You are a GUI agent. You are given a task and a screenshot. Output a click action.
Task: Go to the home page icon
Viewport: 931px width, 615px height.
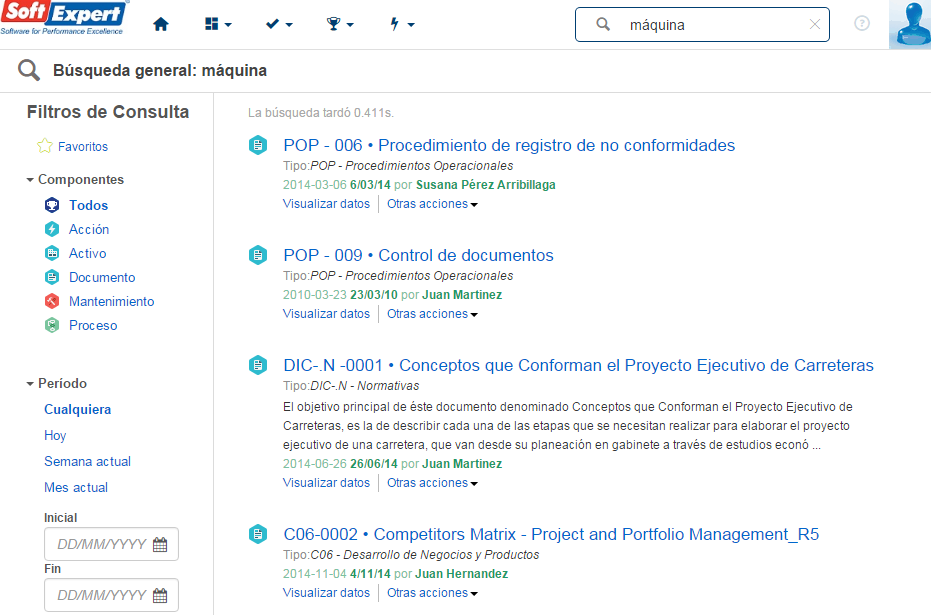[x=160, y=24]
